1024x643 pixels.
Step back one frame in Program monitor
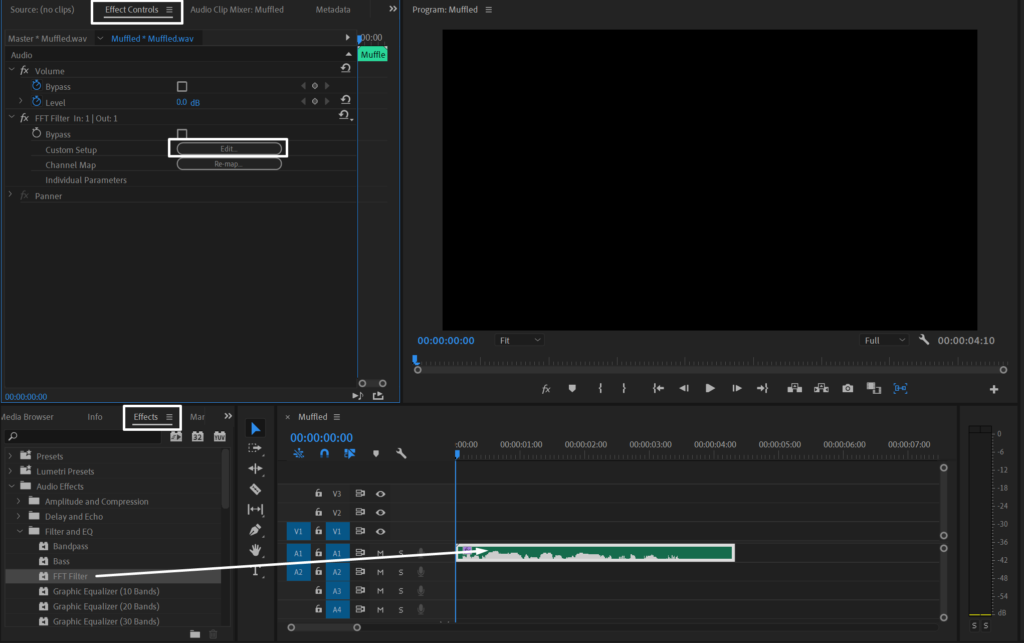tap(684, 388)
